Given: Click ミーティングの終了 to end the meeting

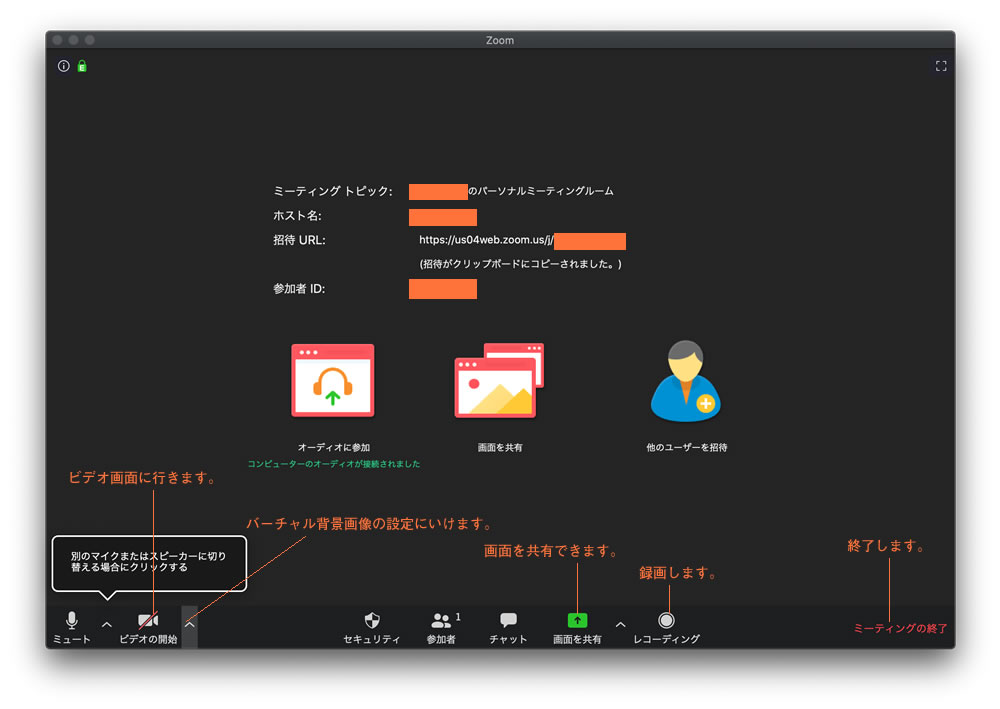Looking at the screenshot, I should pos(901,628).
